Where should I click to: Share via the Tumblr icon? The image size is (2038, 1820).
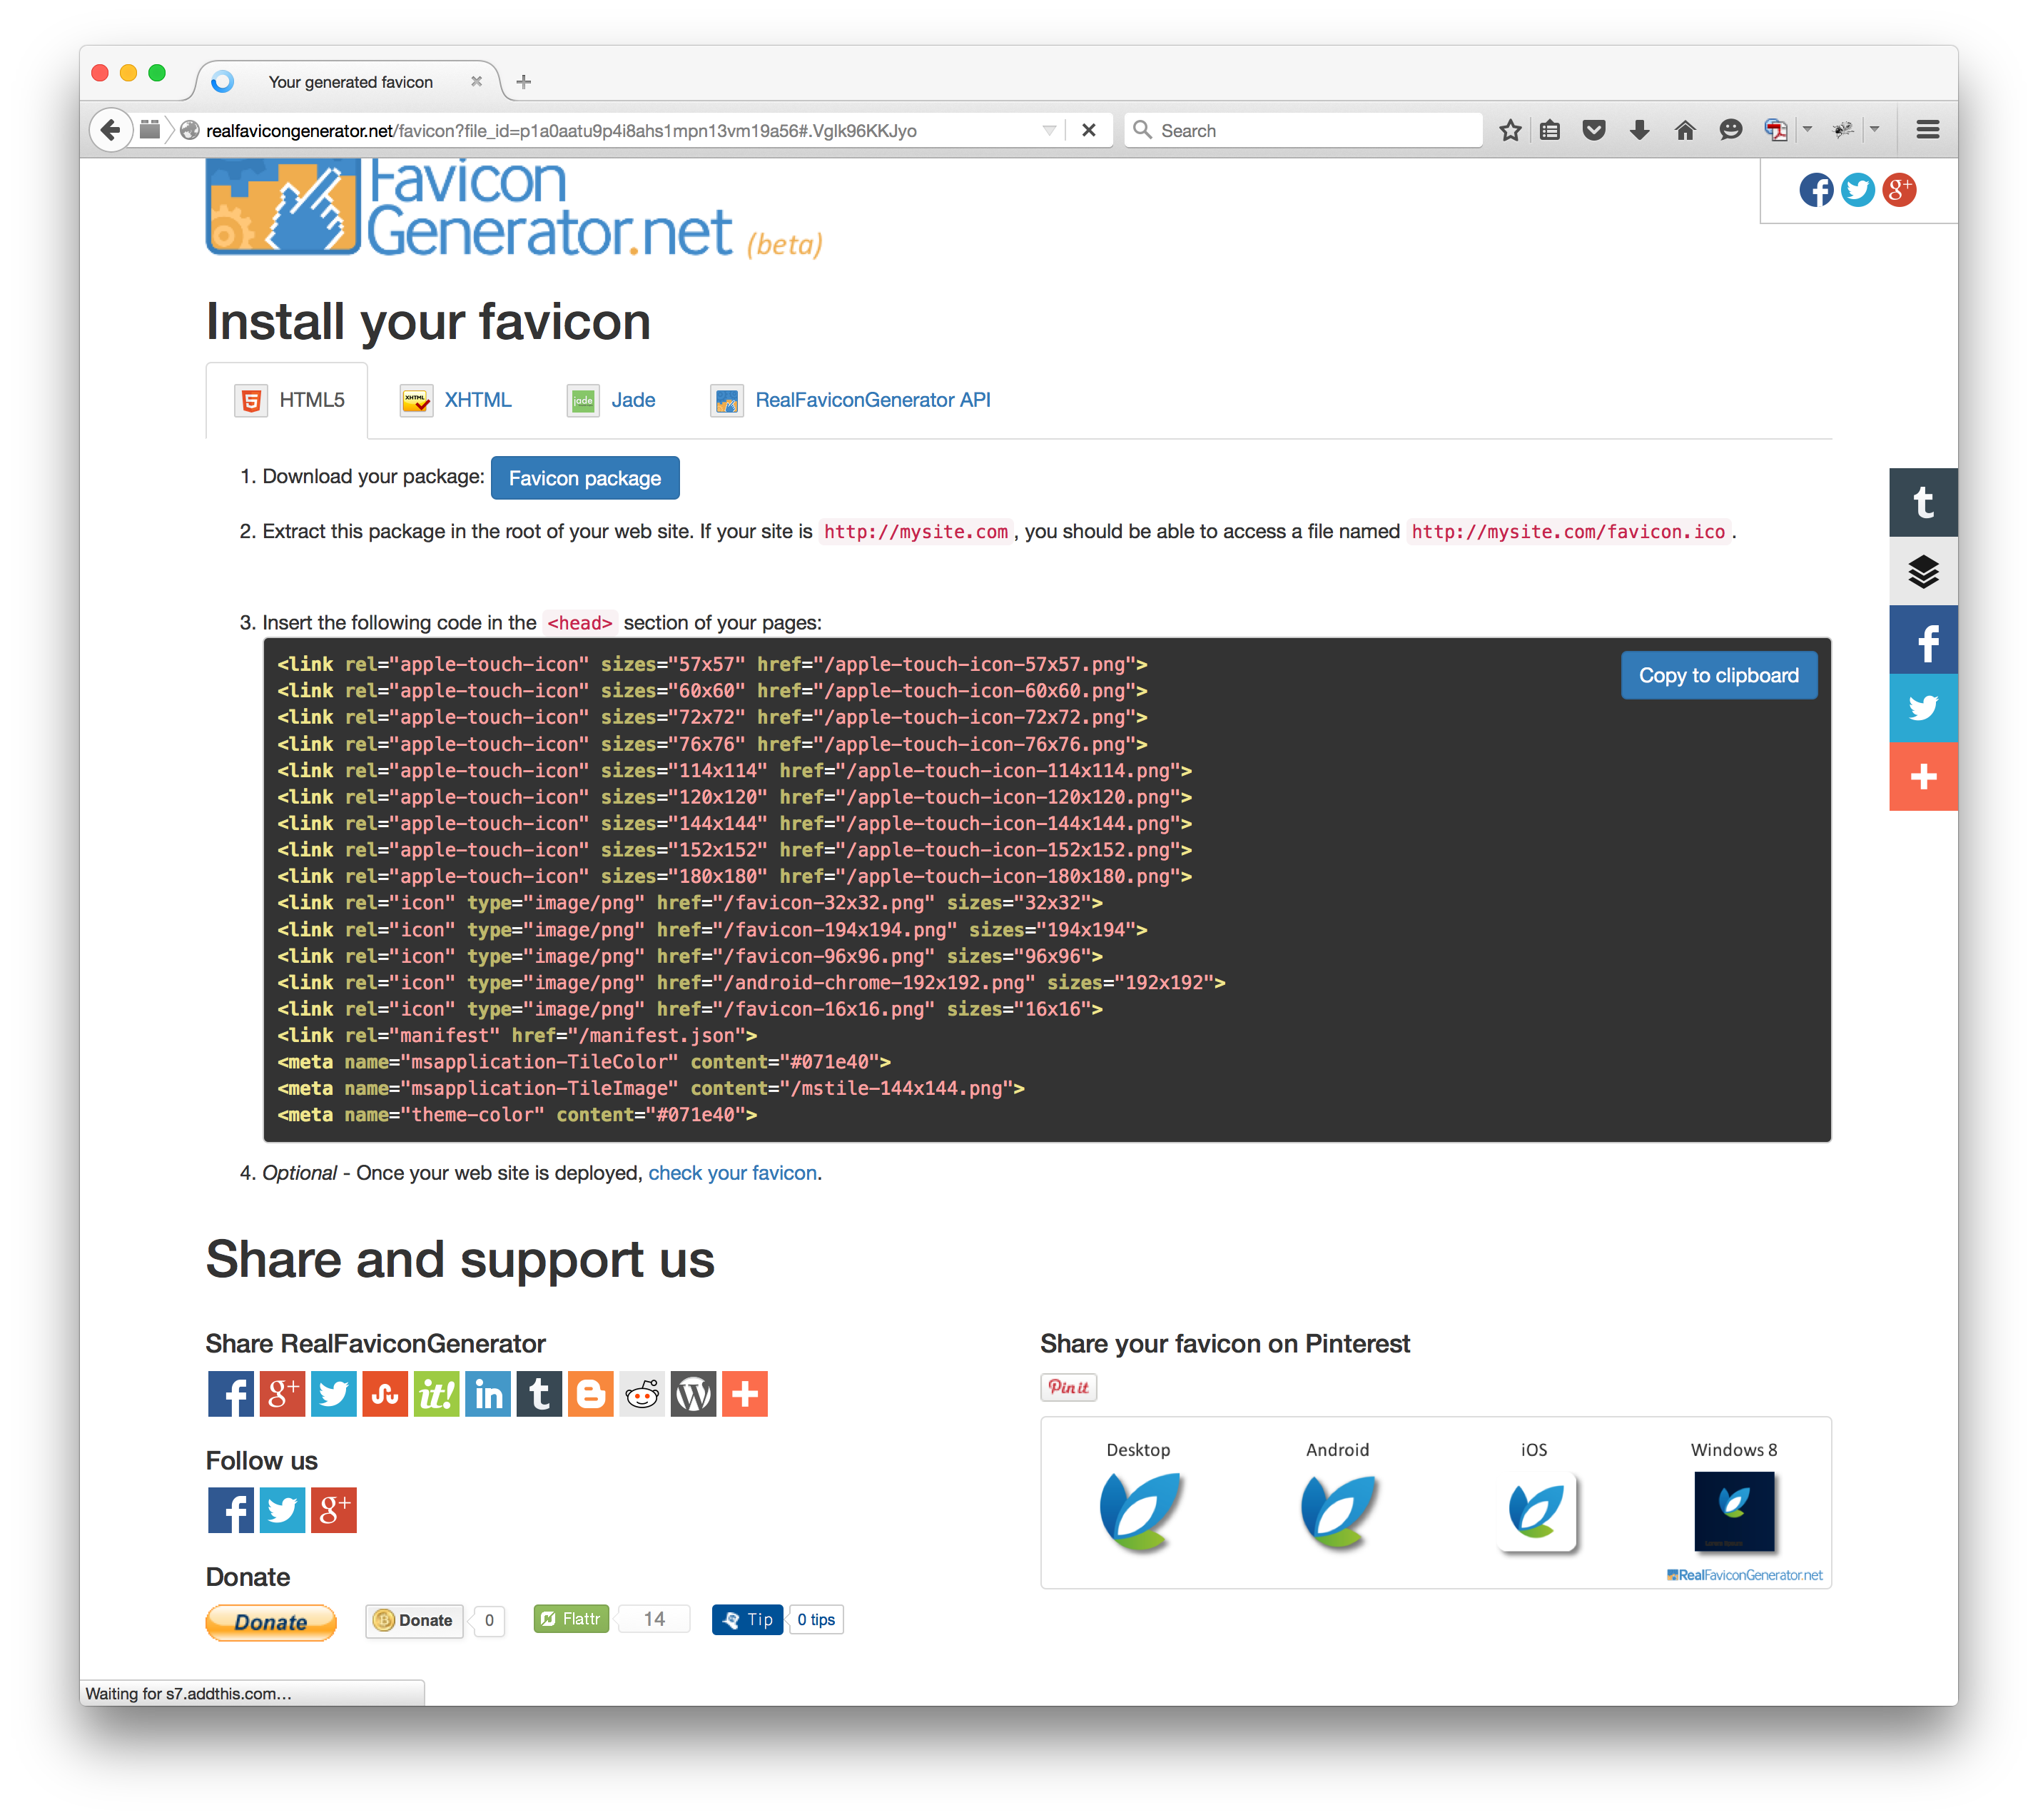(x=540, y=1394)
